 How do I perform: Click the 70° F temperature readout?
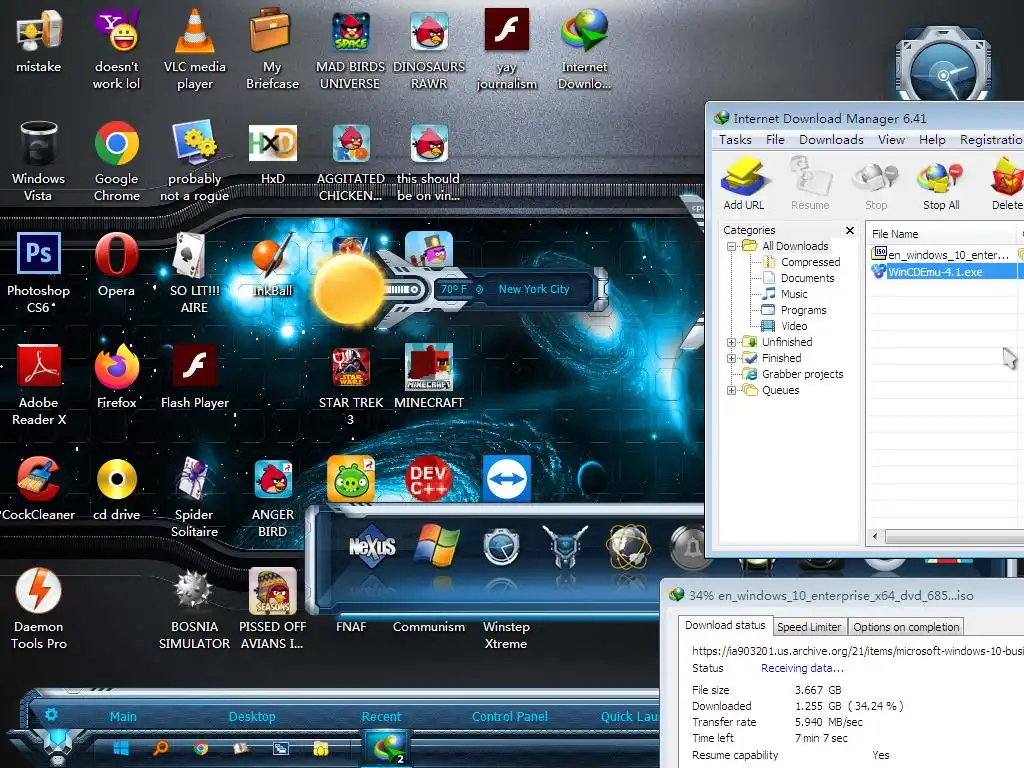pyautogui.click(x=454, y=289)
